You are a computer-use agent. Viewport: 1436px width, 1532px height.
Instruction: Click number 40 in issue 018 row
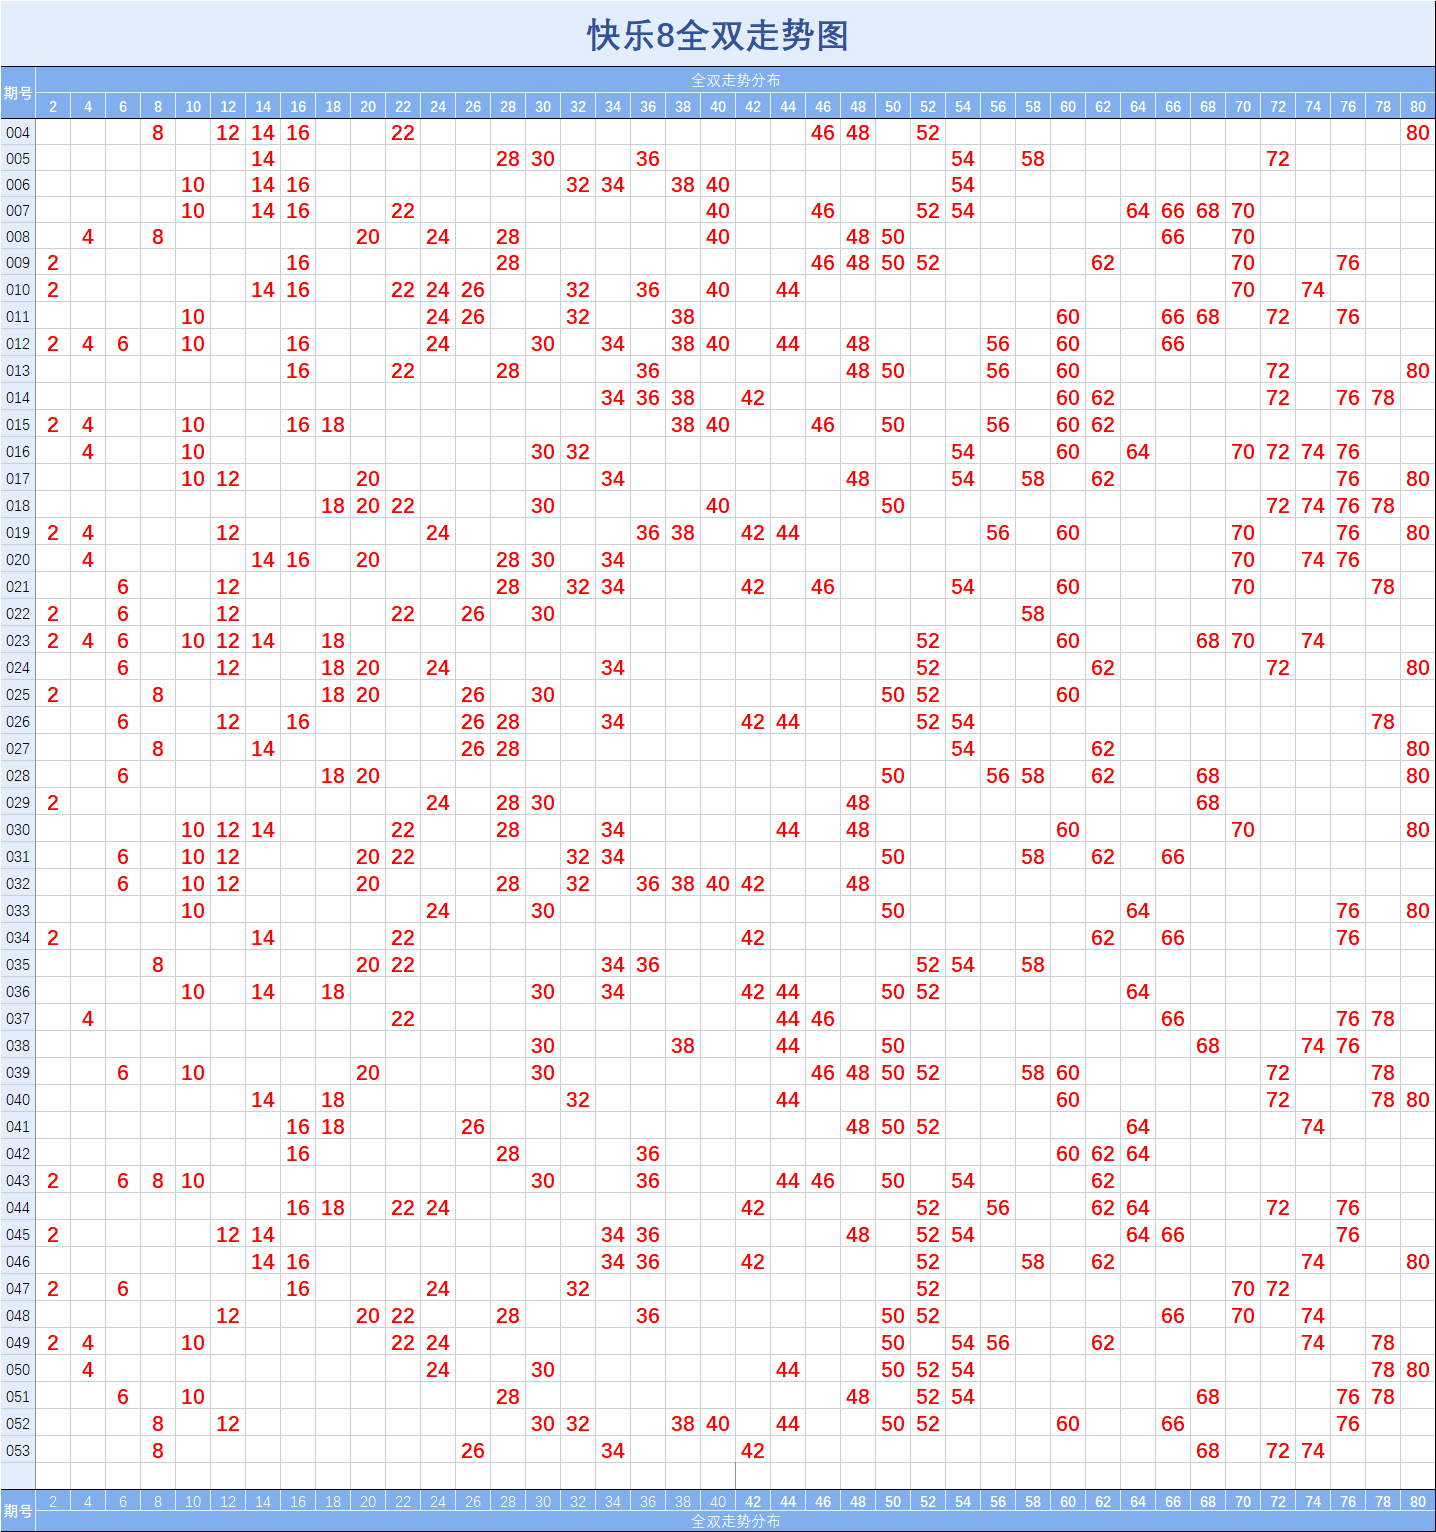(718, 505)
